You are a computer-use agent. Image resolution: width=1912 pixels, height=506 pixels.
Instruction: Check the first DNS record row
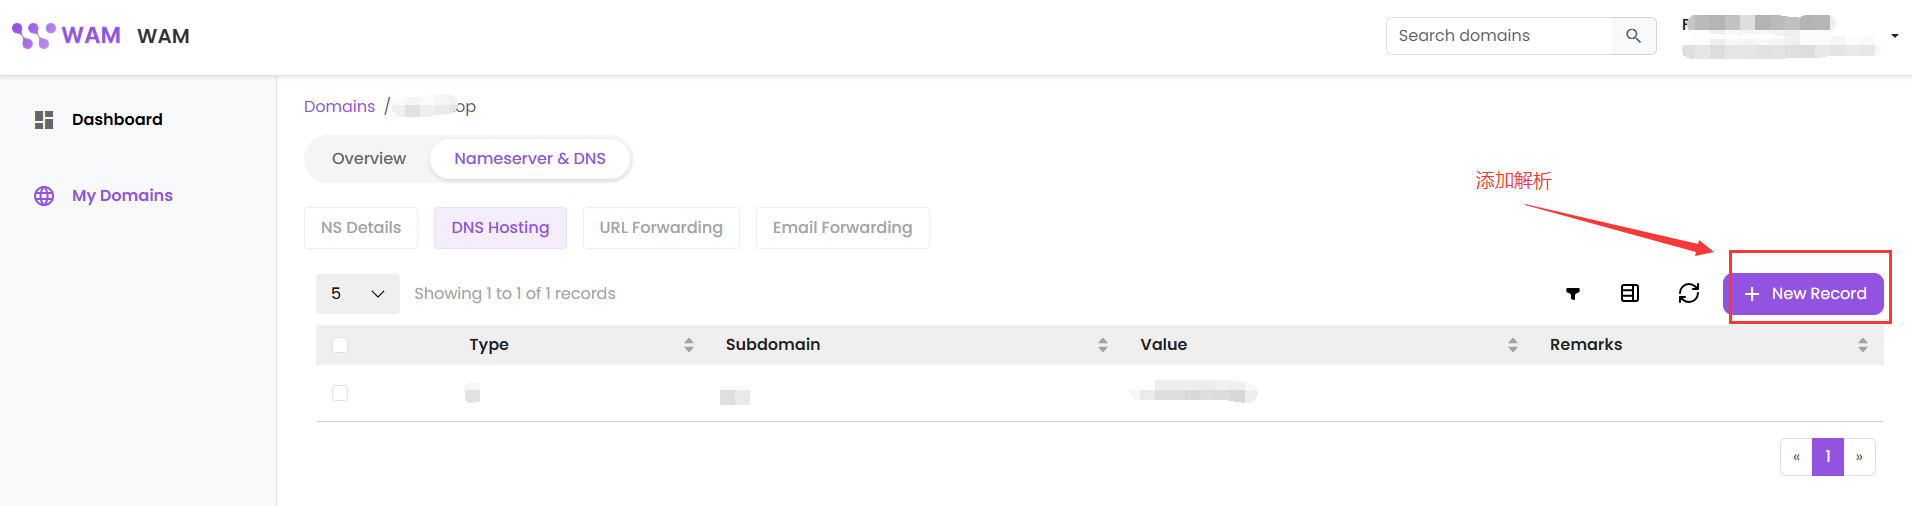(x=340, y=393)
